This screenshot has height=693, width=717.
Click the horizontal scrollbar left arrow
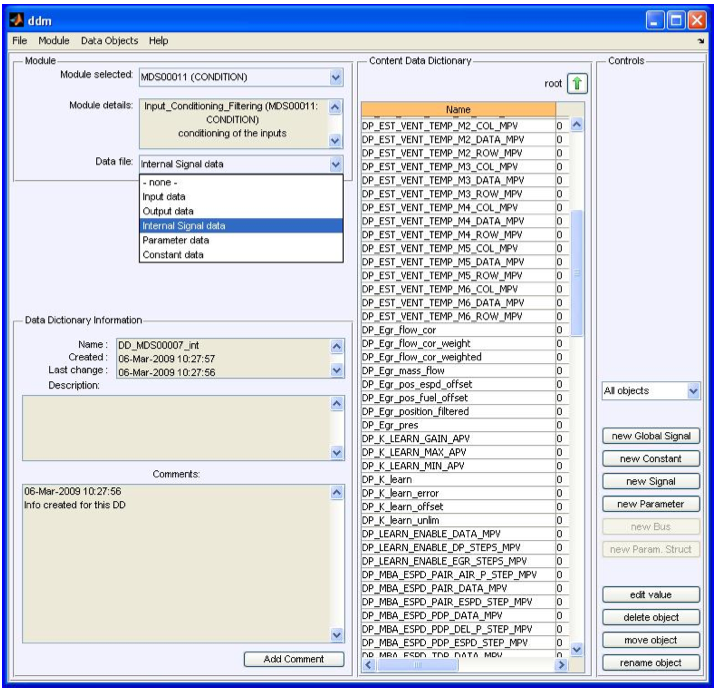[x=369, y=666]
